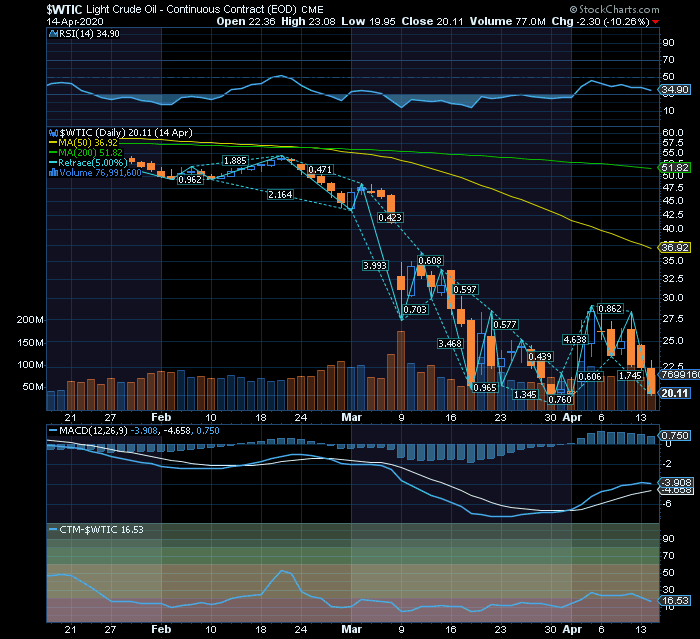Click the 3.468 retracement label
This screenshot has width=700, height=639.
(x=450, y=343)
